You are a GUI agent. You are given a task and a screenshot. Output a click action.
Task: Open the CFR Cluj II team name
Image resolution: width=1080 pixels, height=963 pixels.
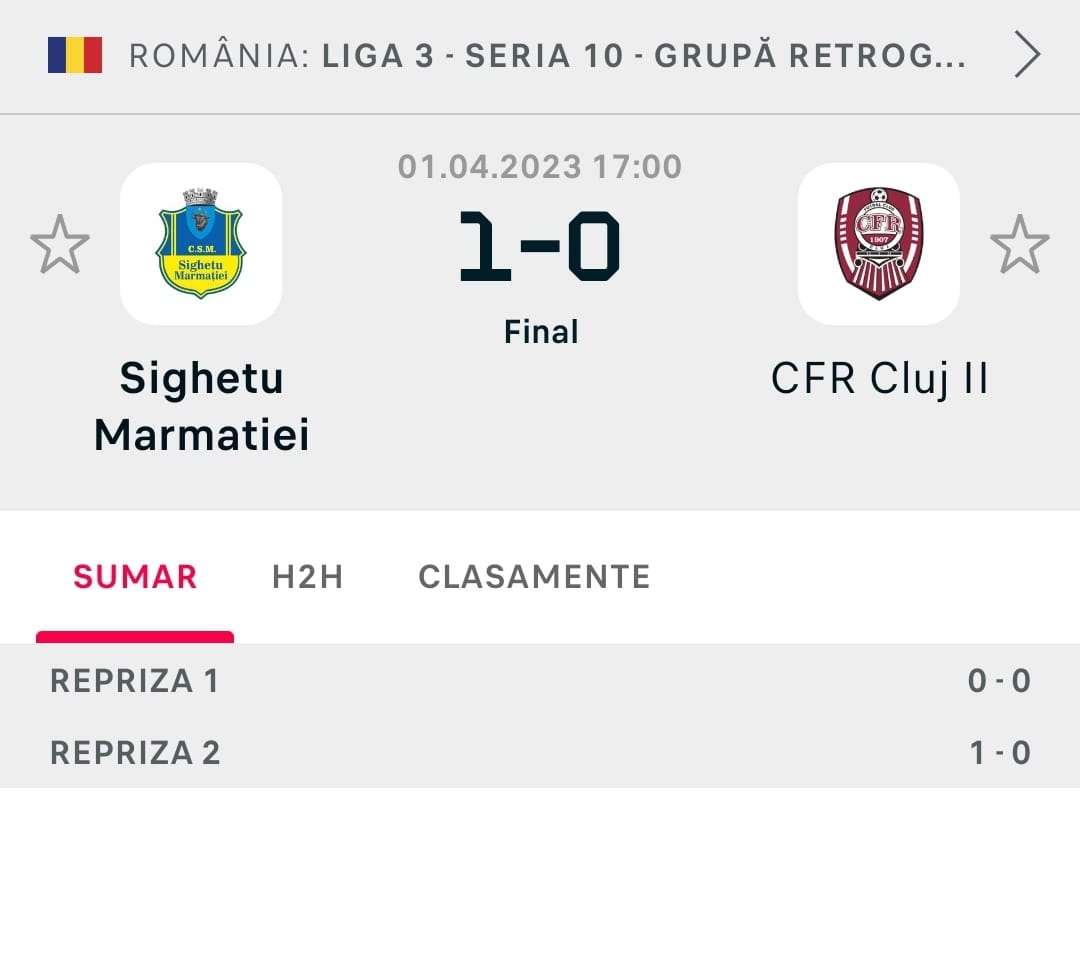879,379
